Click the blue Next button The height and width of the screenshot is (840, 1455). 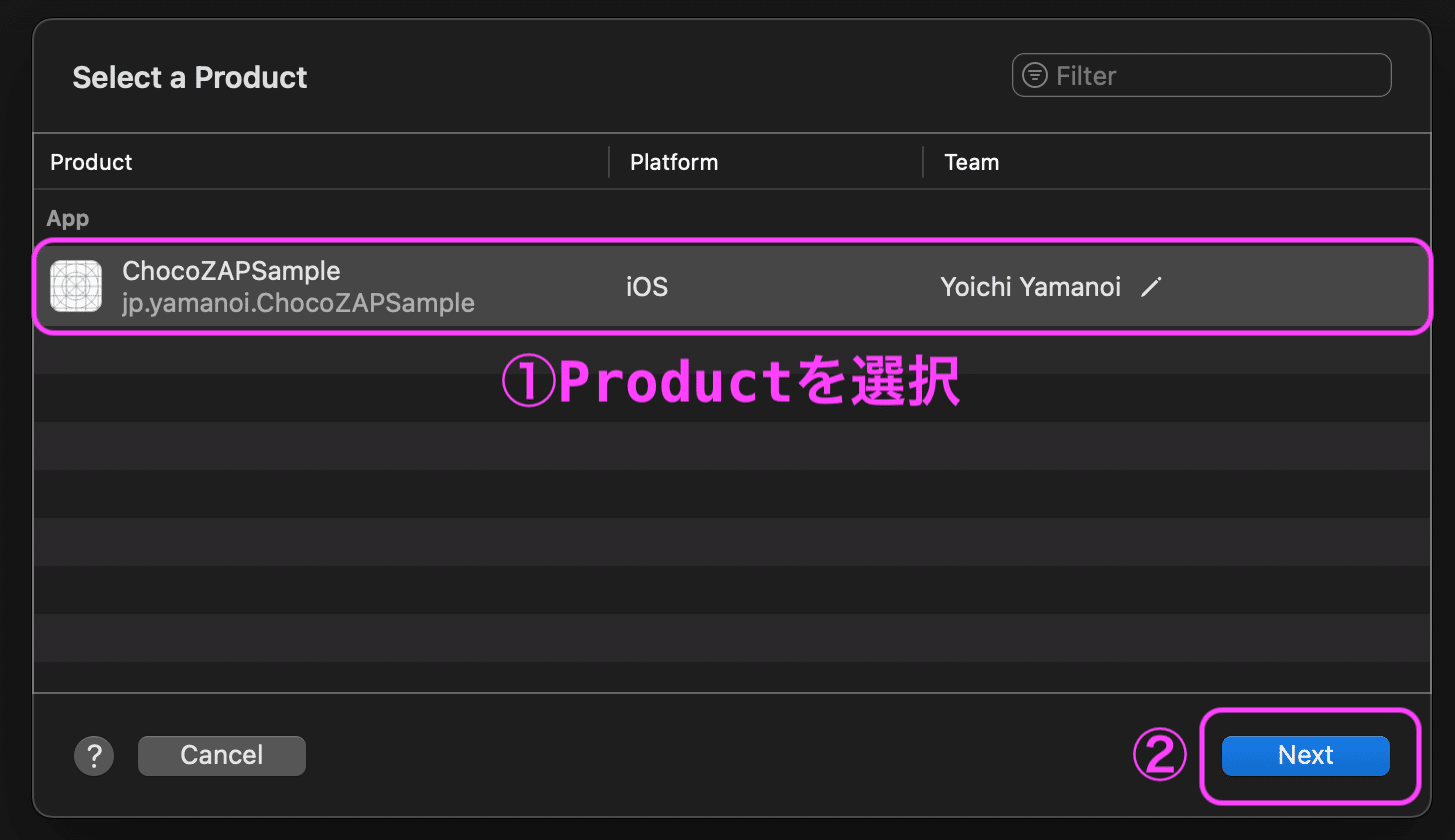click(1305, 755)
